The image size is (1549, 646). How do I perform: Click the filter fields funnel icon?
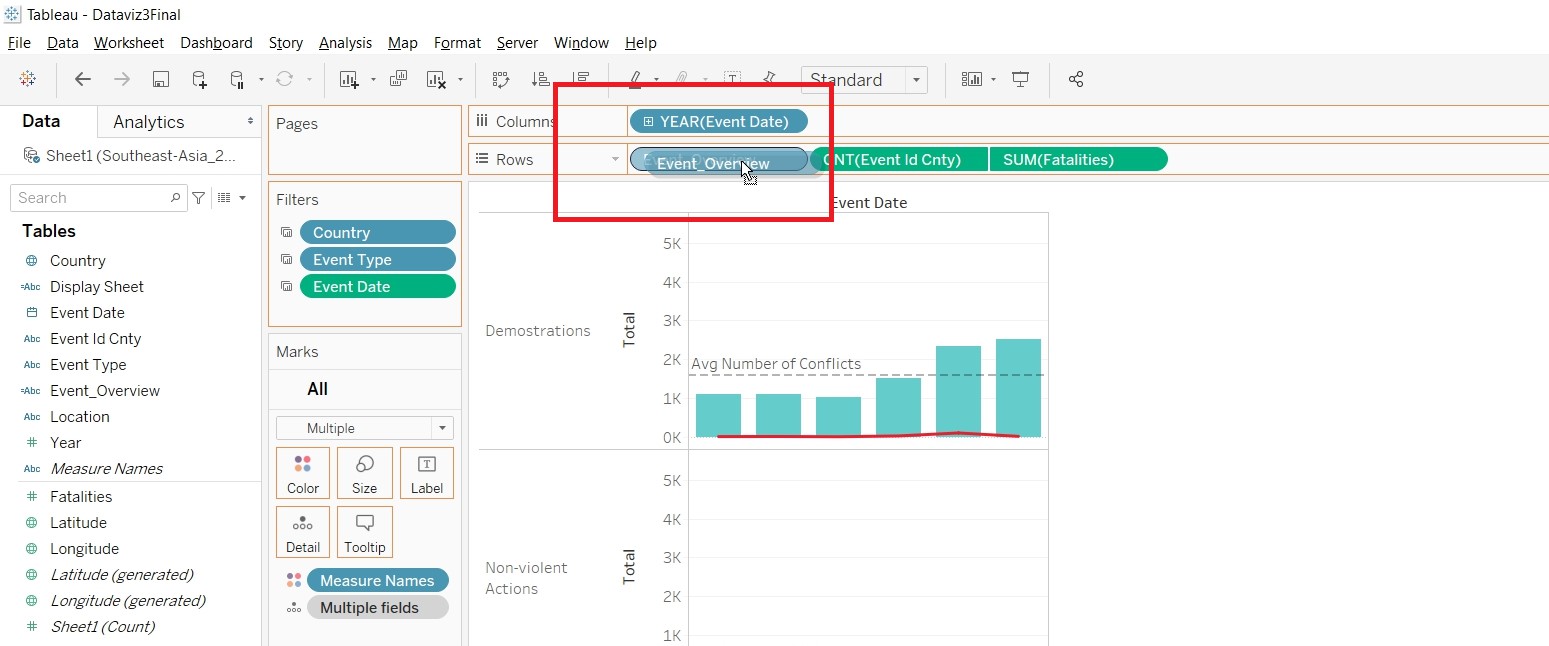pos(199,198)
